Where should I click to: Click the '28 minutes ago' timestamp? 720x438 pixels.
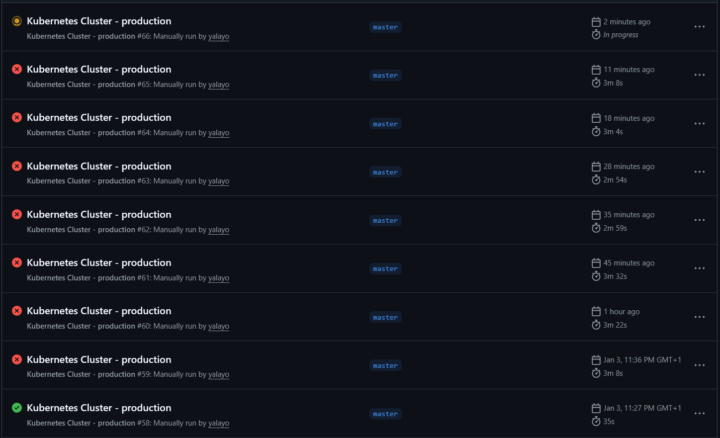(629, 166)
